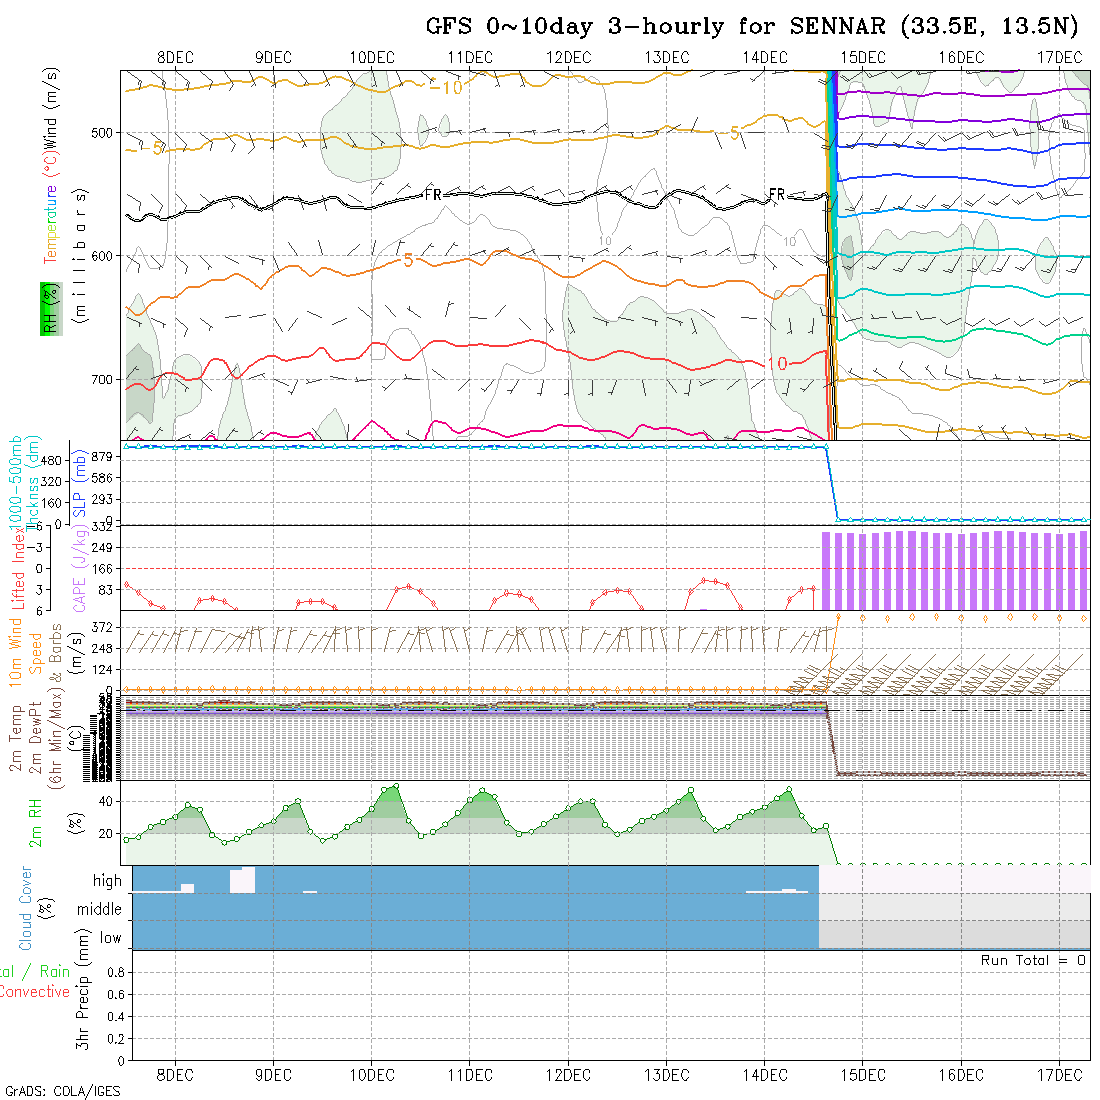The width and height of the screenshot is (1100, 1100).
Task: Click the 12DEC label on bottom axis
Action: pos(568,1075)
